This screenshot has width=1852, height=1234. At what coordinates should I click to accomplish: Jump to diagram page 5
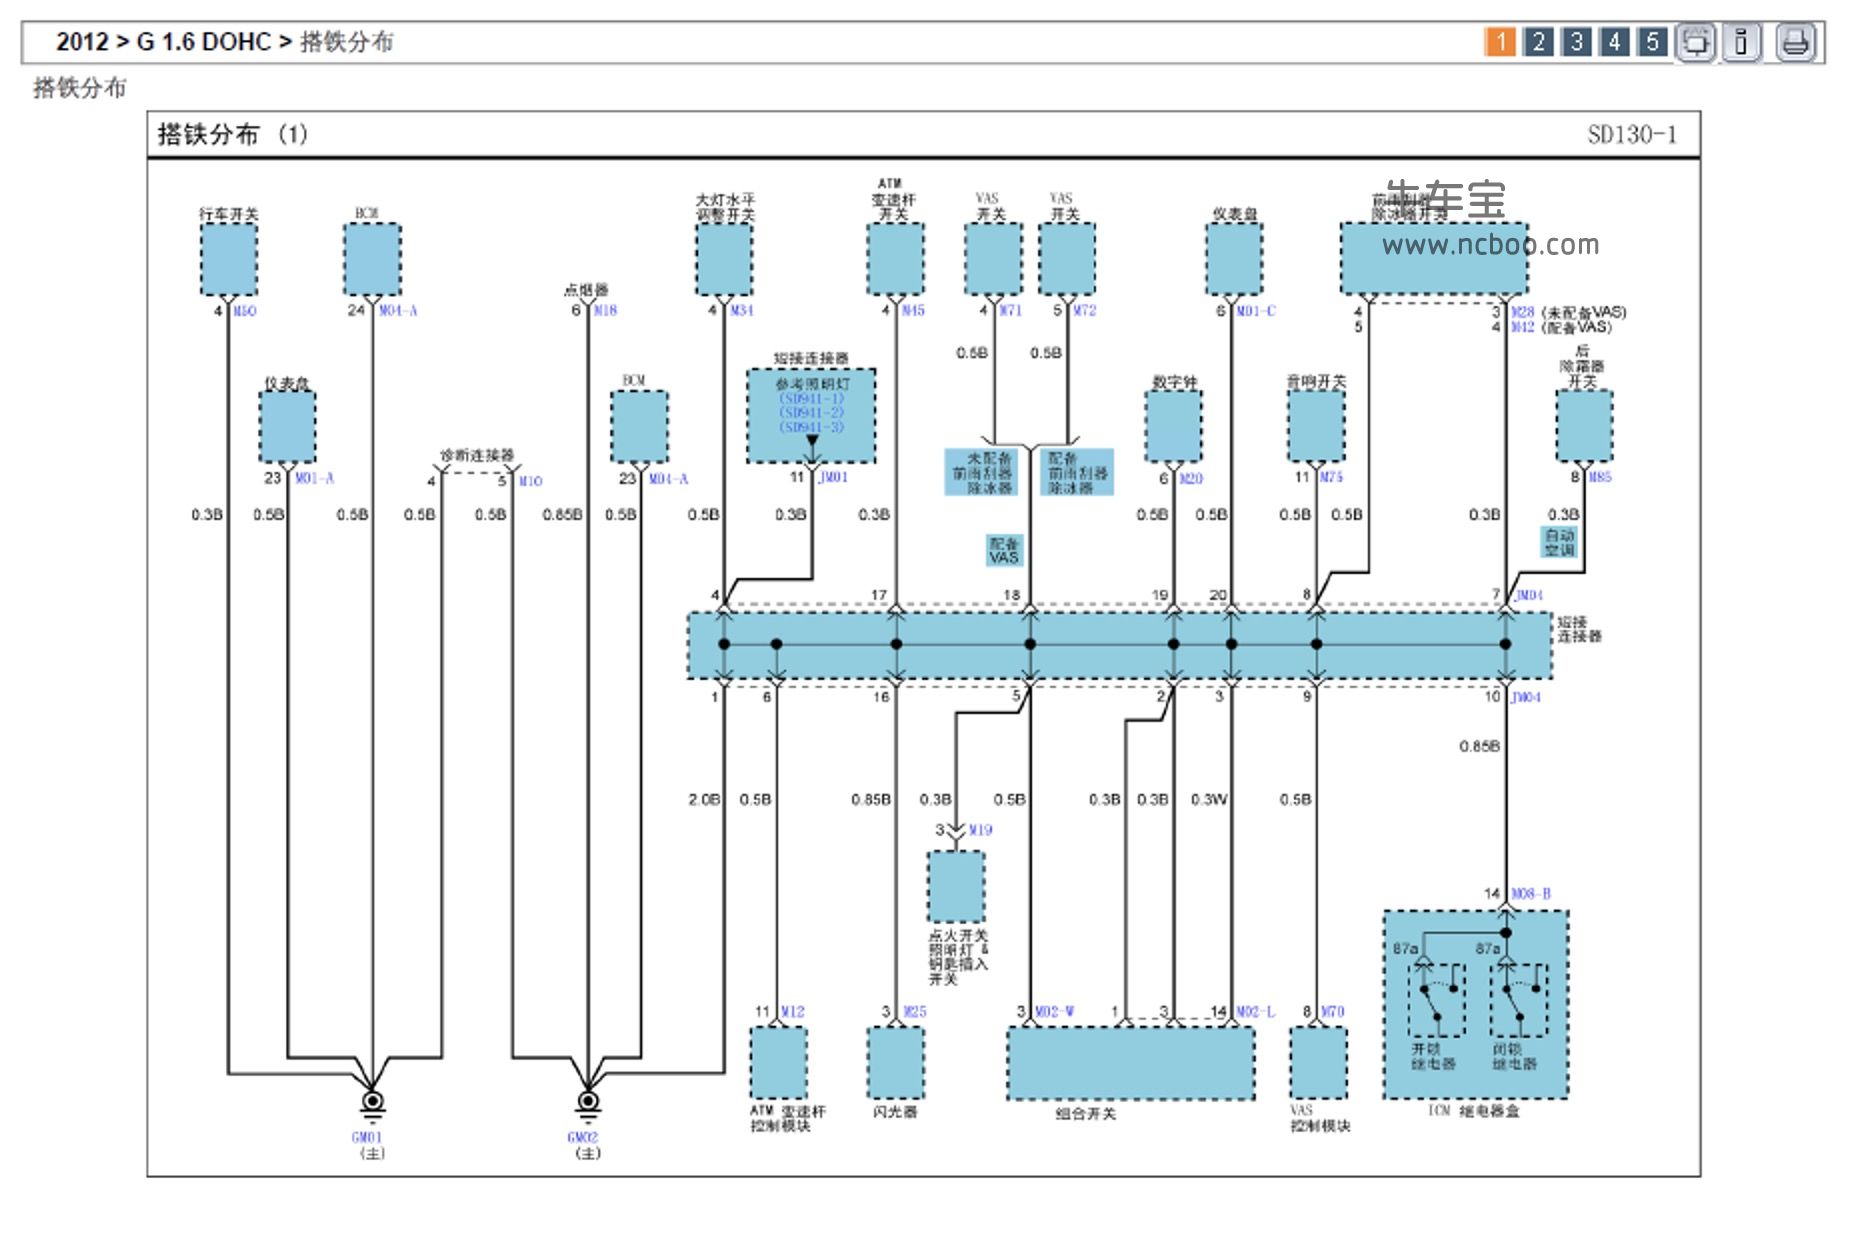tap(1652, 42)
